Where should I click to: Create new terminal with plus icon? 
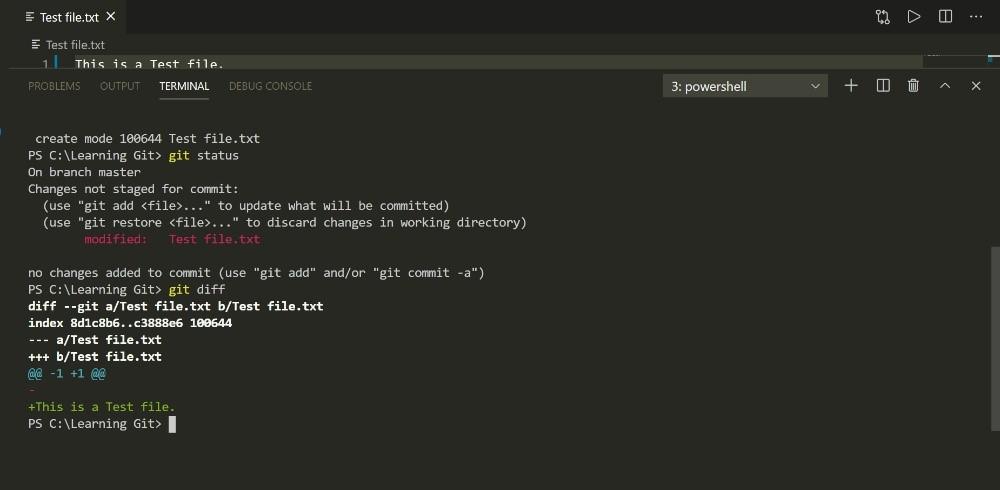tap(851, 86)
